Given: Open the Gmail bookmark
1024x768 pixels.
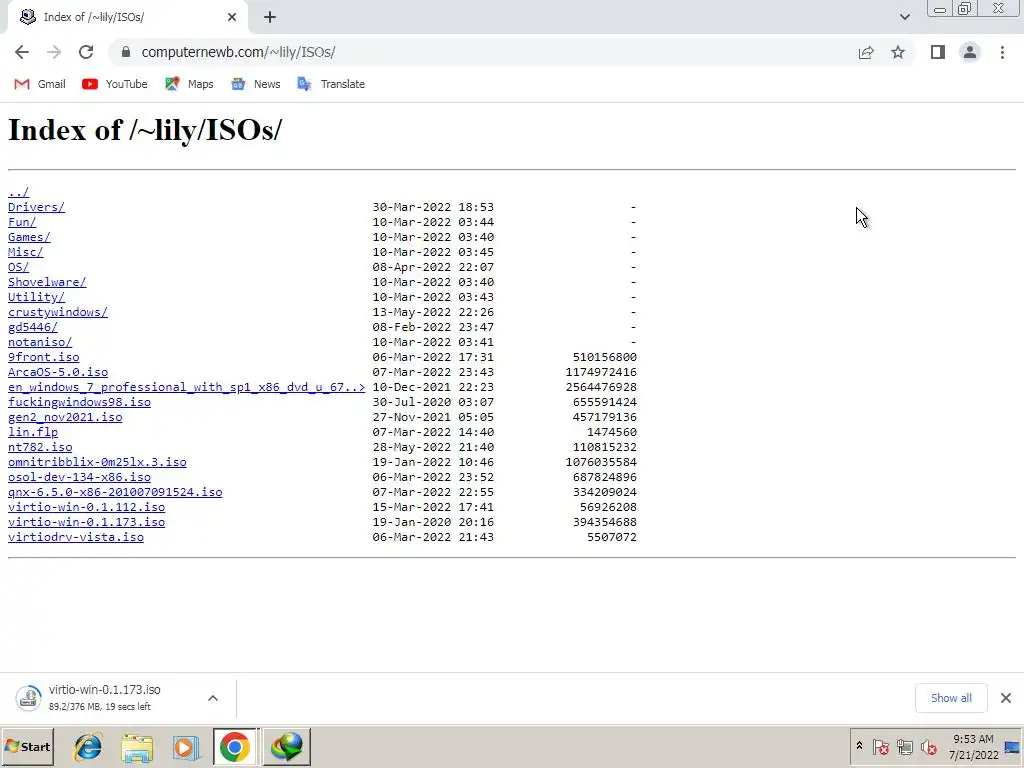Looking at the screenshot, I should coord(40,84).
